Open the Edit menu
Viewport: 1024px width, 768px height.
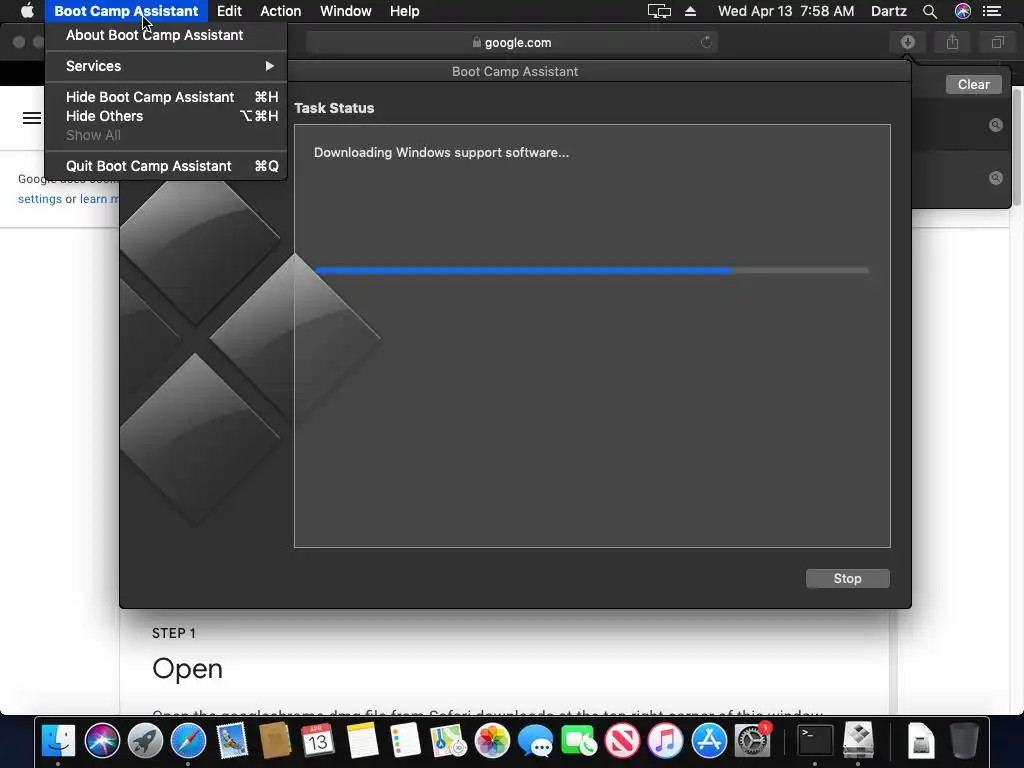tap(229, 11)
